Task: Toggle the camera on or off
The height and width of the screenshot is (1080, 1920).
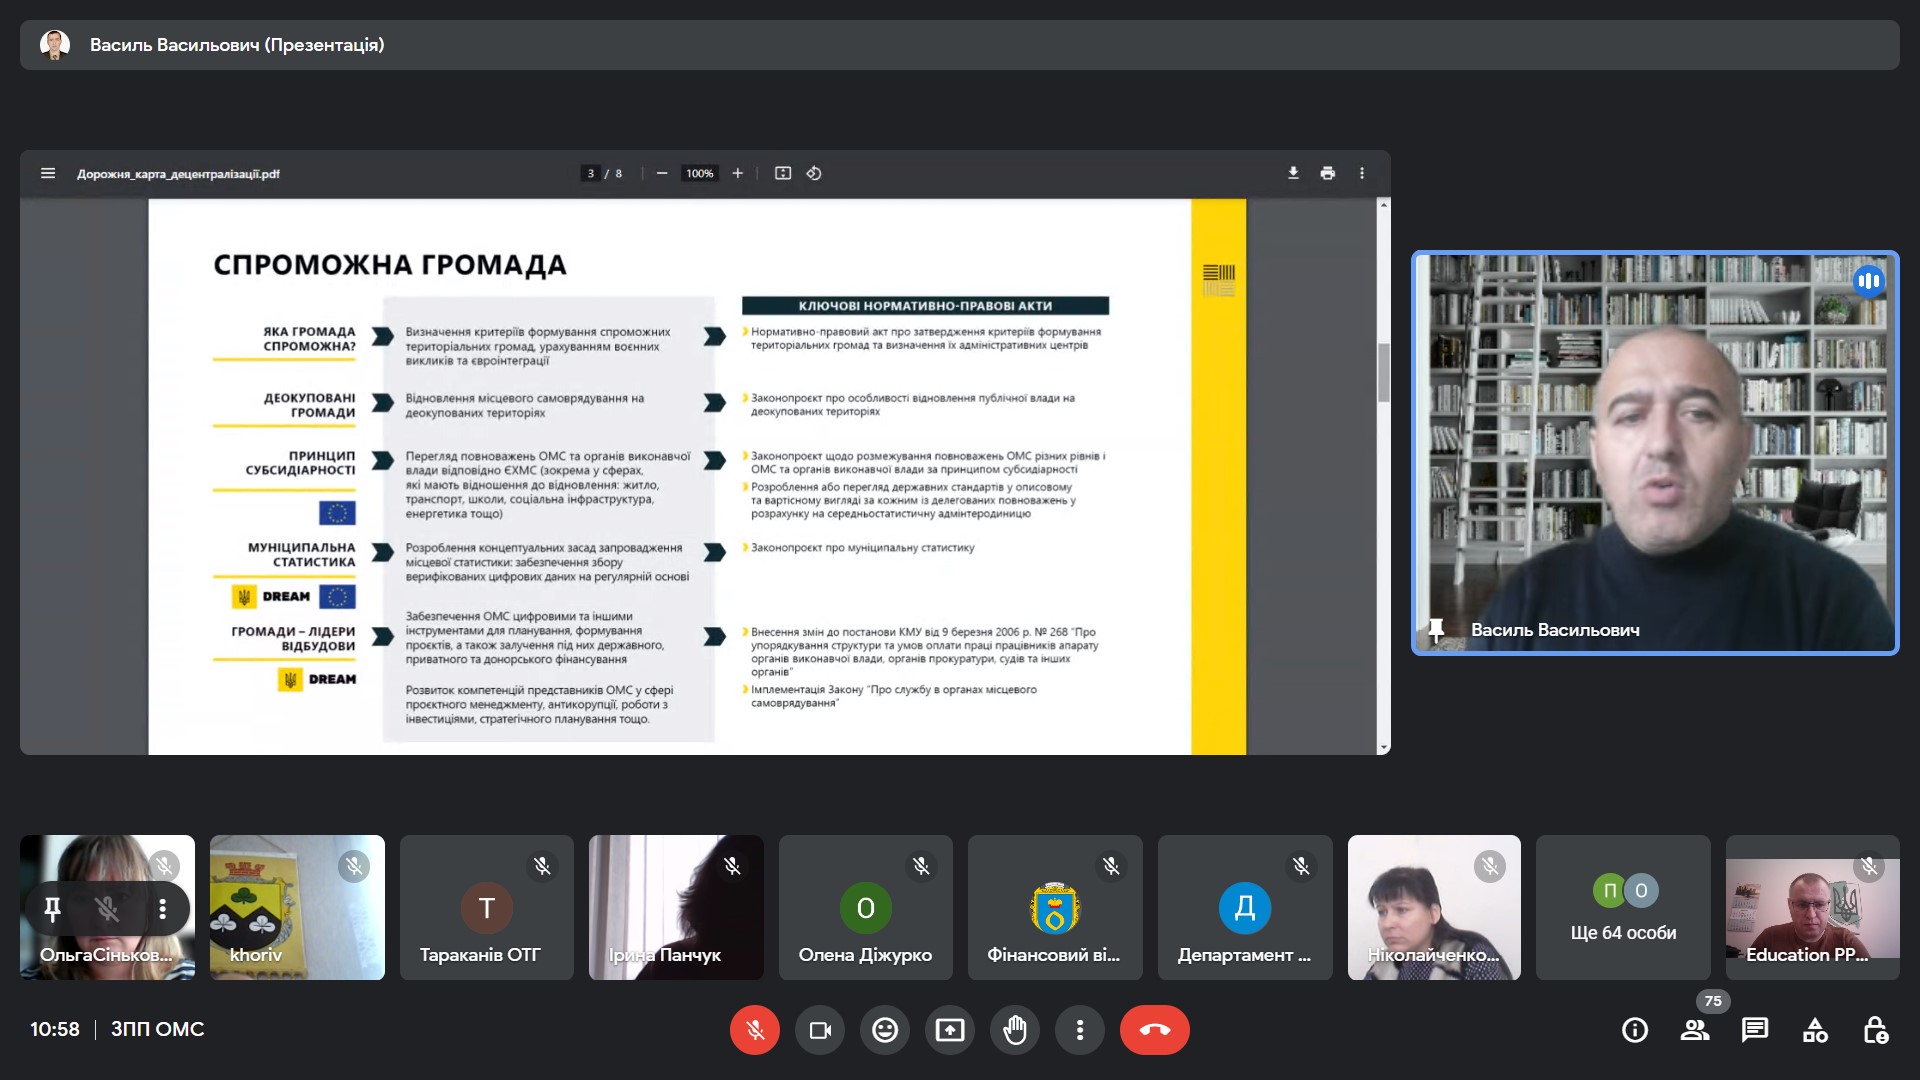Action: 820,1030
